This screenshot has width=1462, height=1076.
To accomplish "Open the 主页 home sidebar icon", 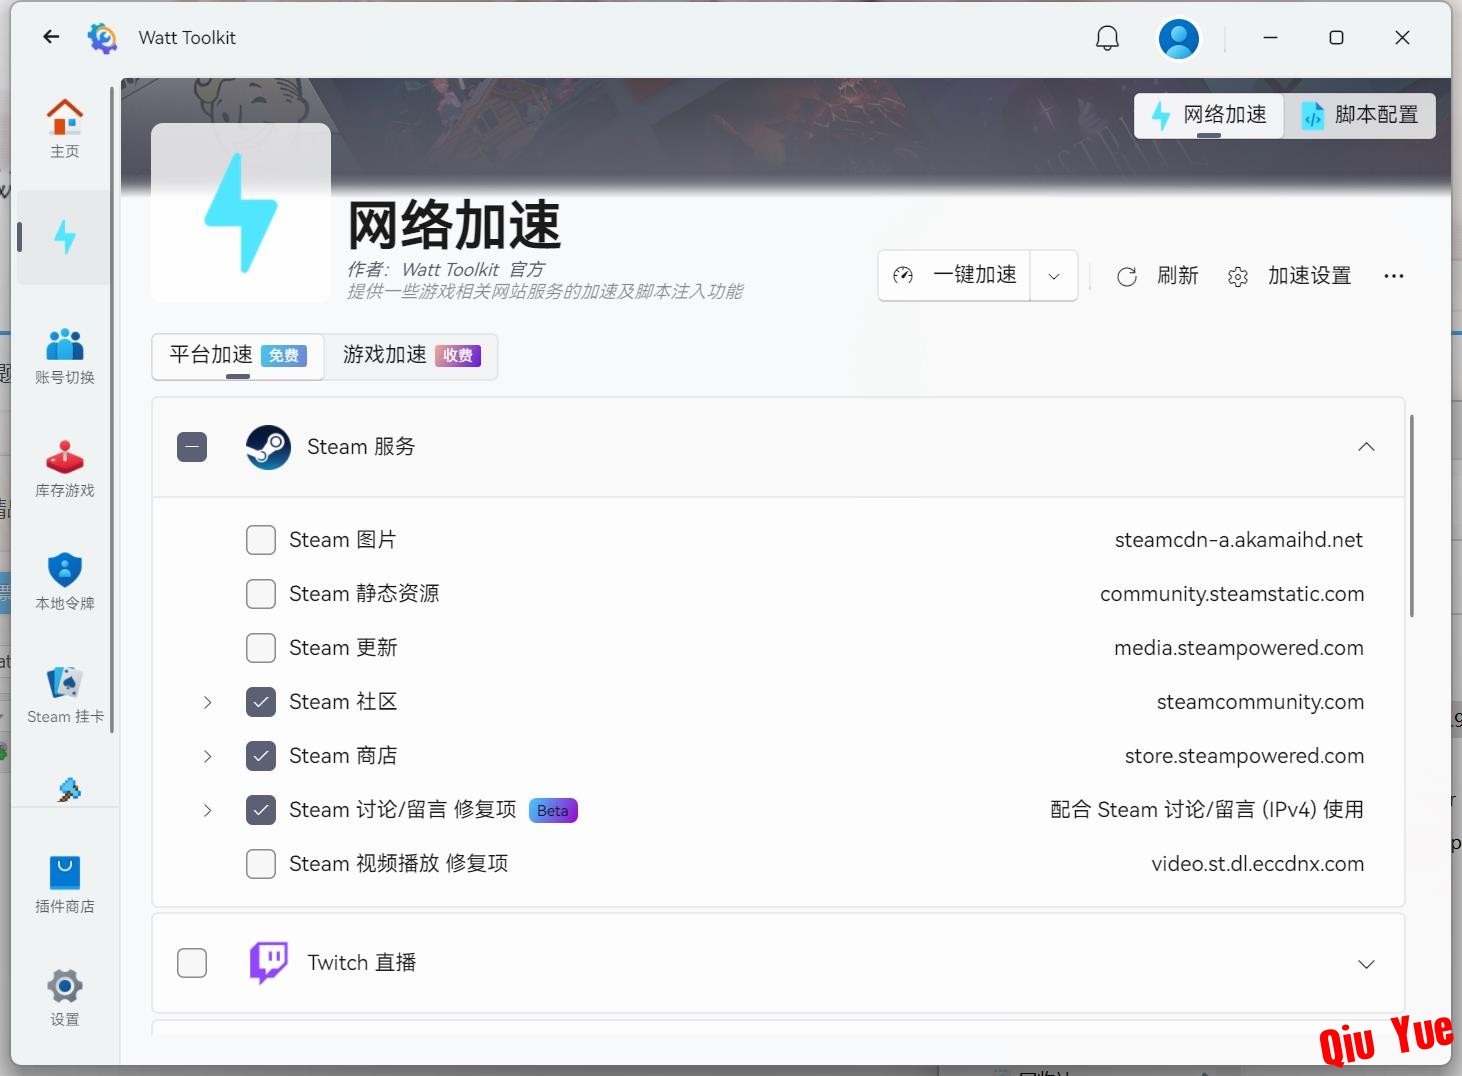I will pyautogui.click(x=65, y=129).
